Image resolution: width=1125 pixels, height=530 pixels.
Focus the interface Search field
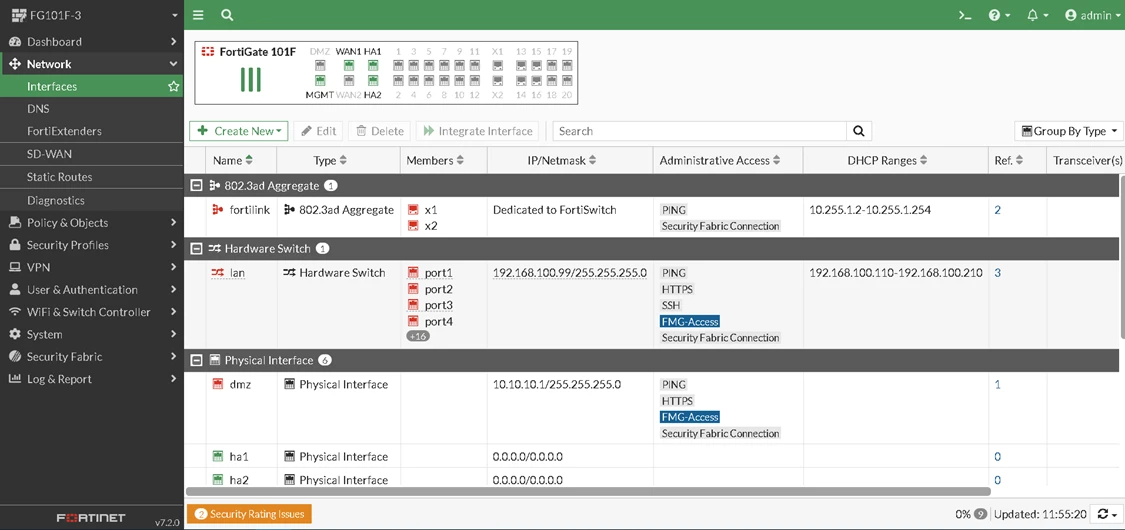[700, 131]
